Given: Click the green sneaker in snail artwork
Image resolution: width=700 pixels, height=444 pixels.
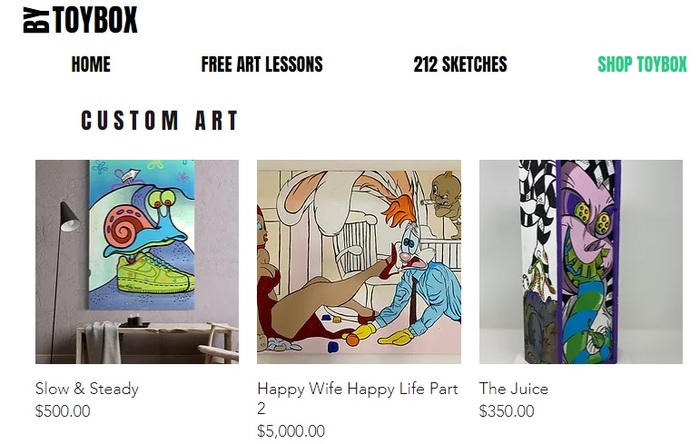Looking at the screenshot, I should coord(155,274).
